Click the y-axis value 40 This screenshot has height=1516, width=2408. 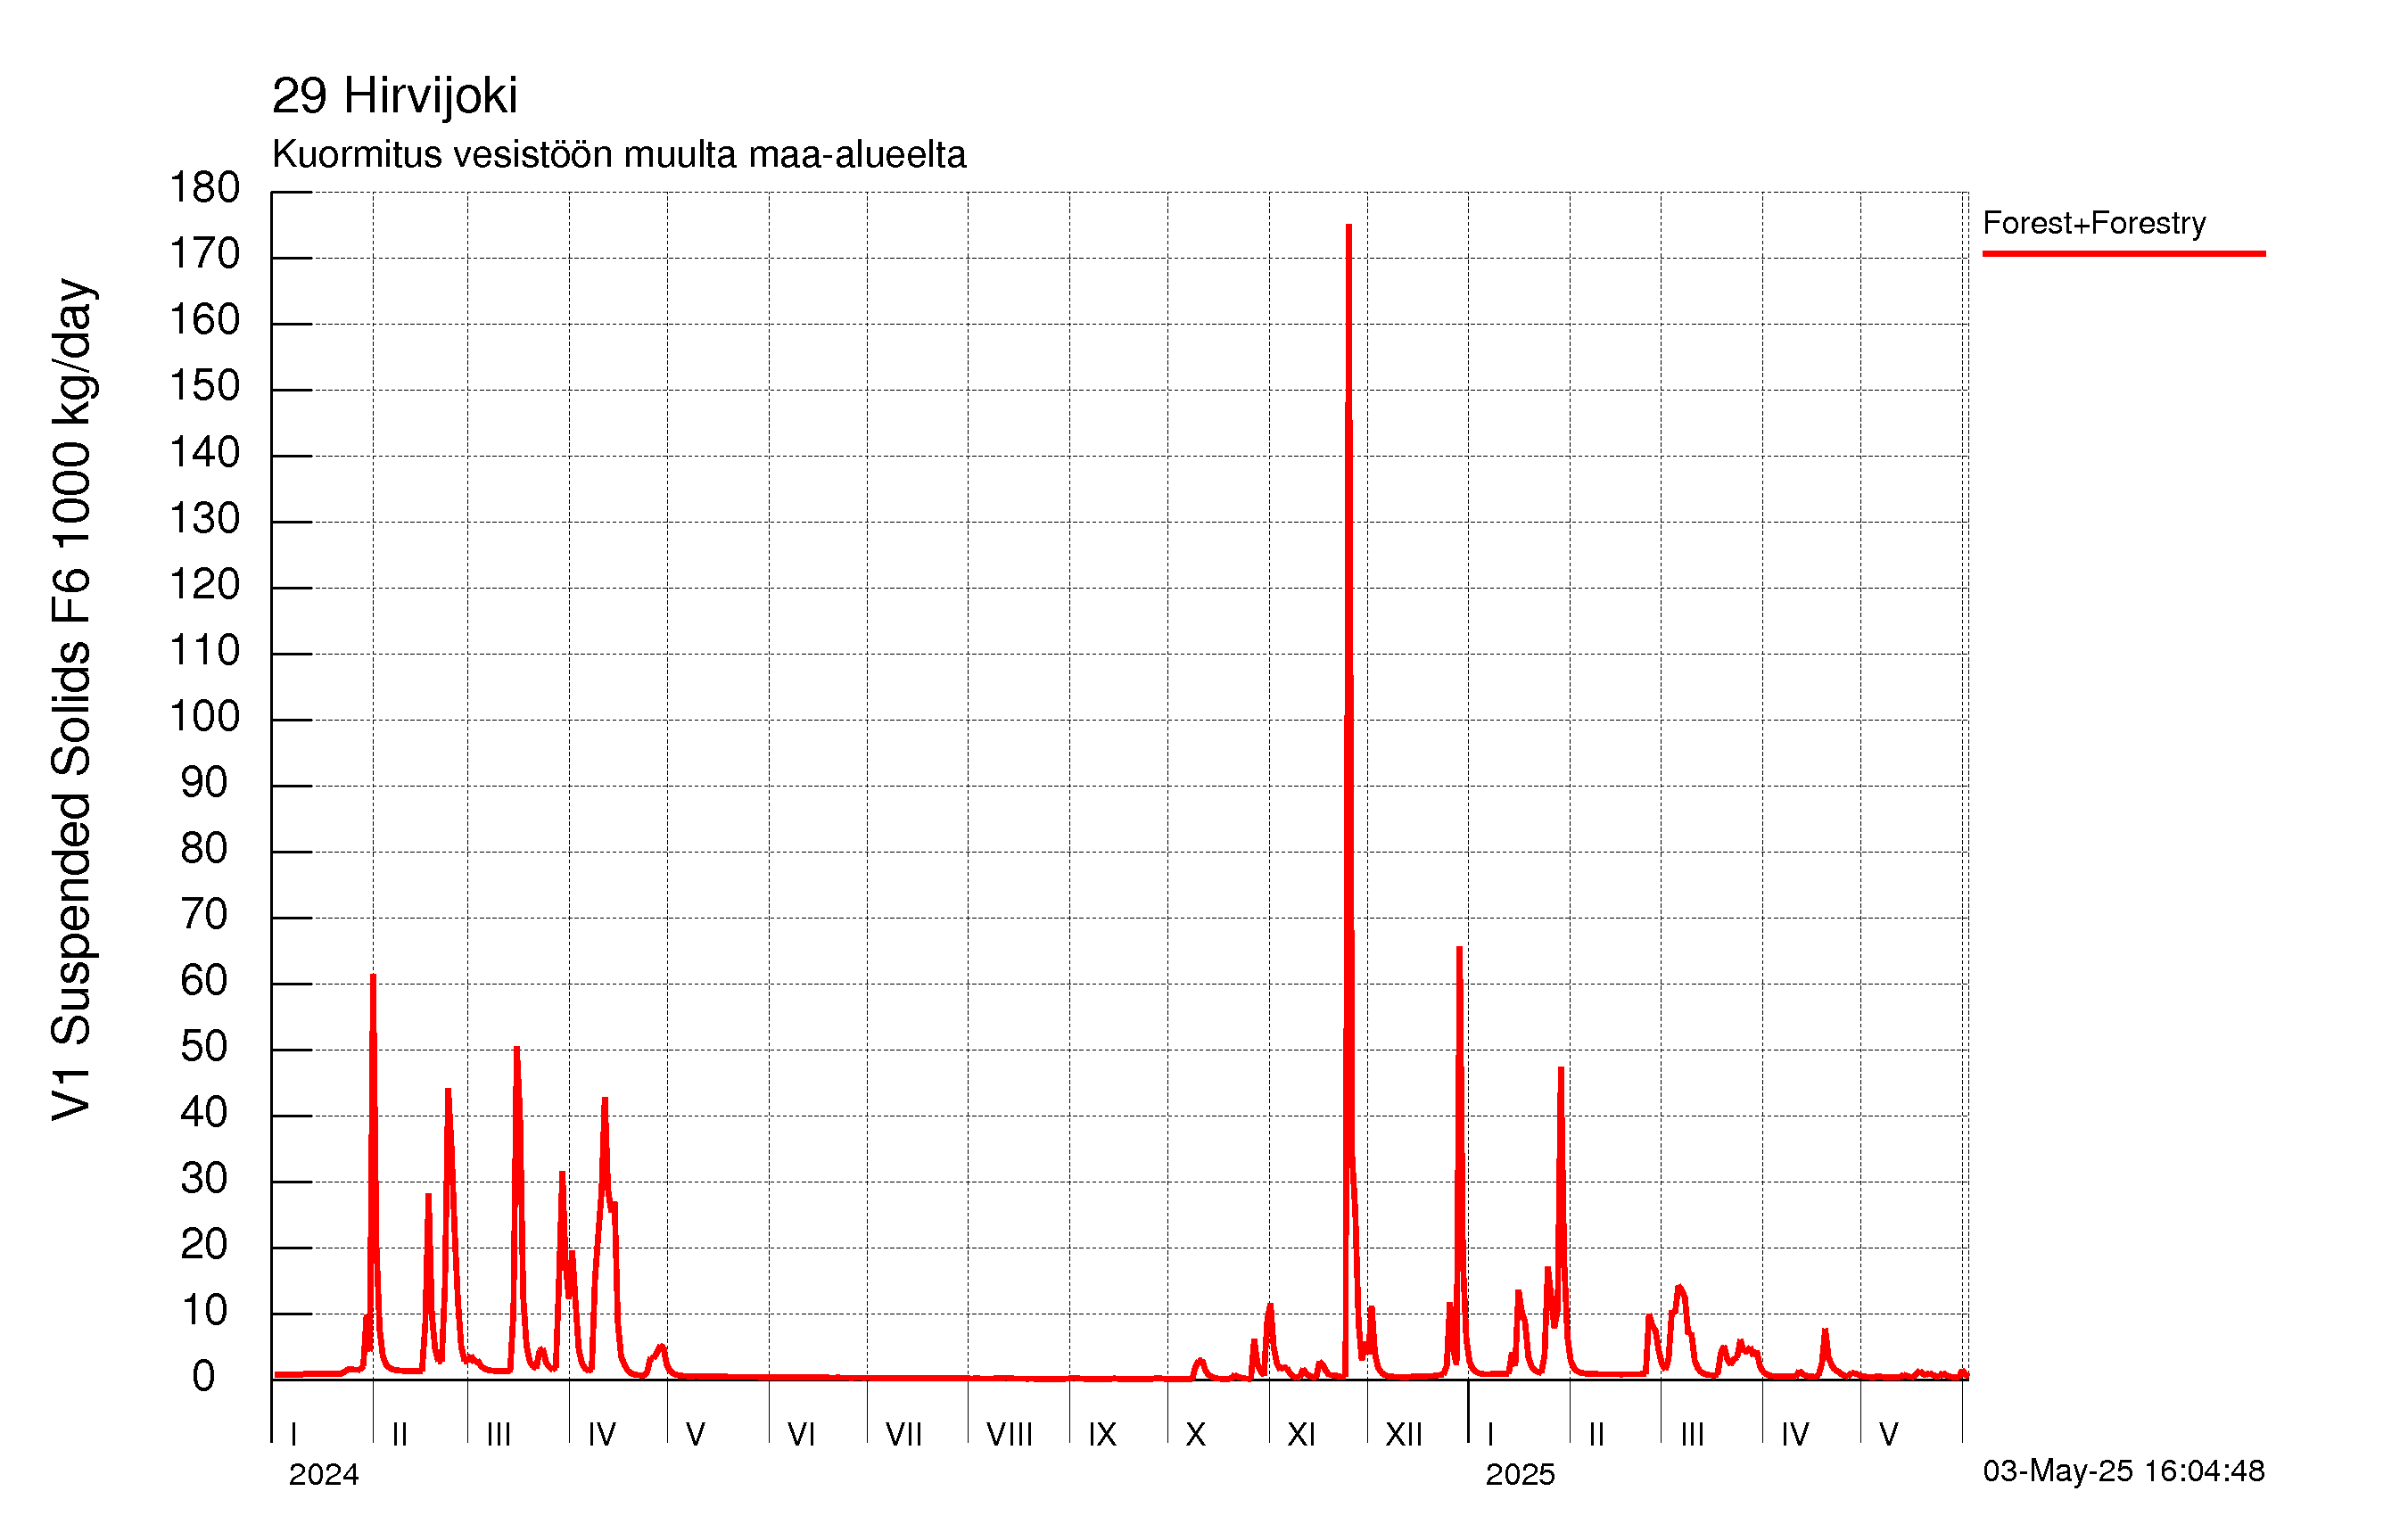tap(204, 1113)
